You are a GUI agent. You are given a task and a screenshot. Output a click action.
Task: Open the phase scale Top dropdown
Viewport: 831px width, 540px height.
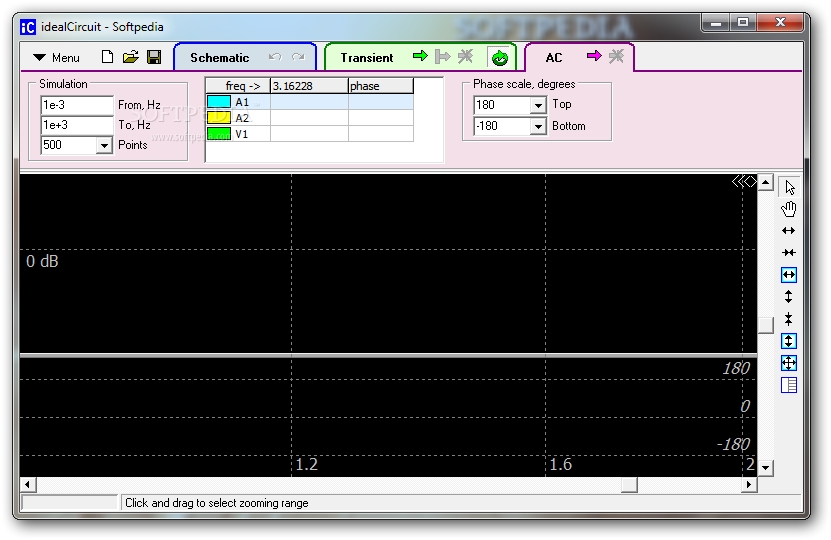click(x=538, y=105)
